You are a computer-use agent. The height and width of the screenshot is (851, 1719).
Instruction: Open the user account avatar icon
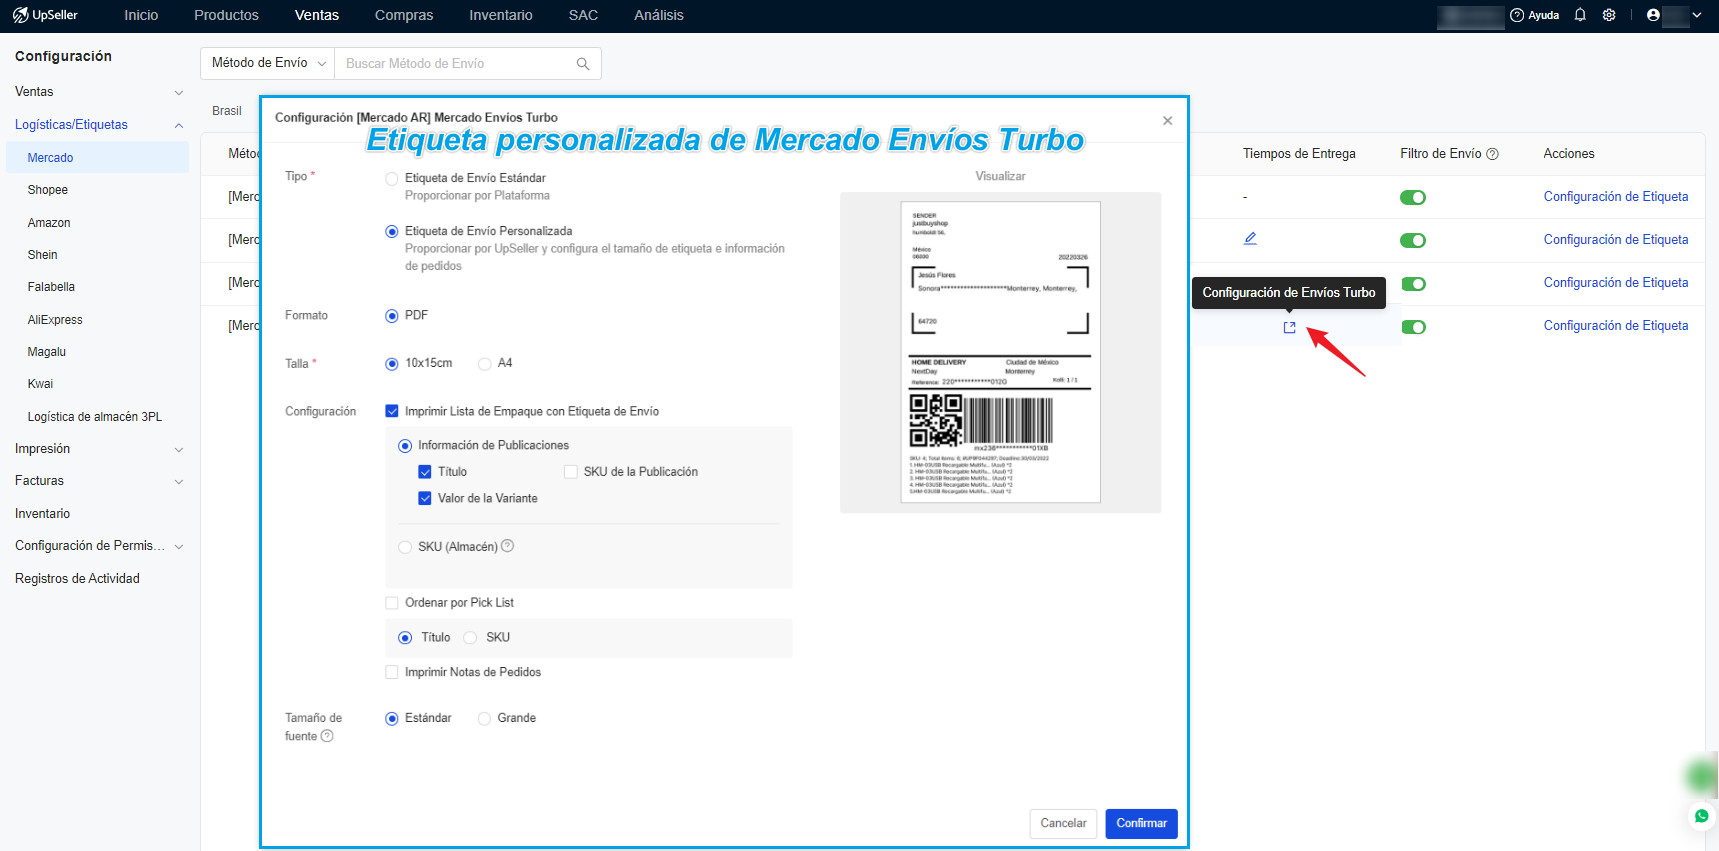pos(1653,15)
